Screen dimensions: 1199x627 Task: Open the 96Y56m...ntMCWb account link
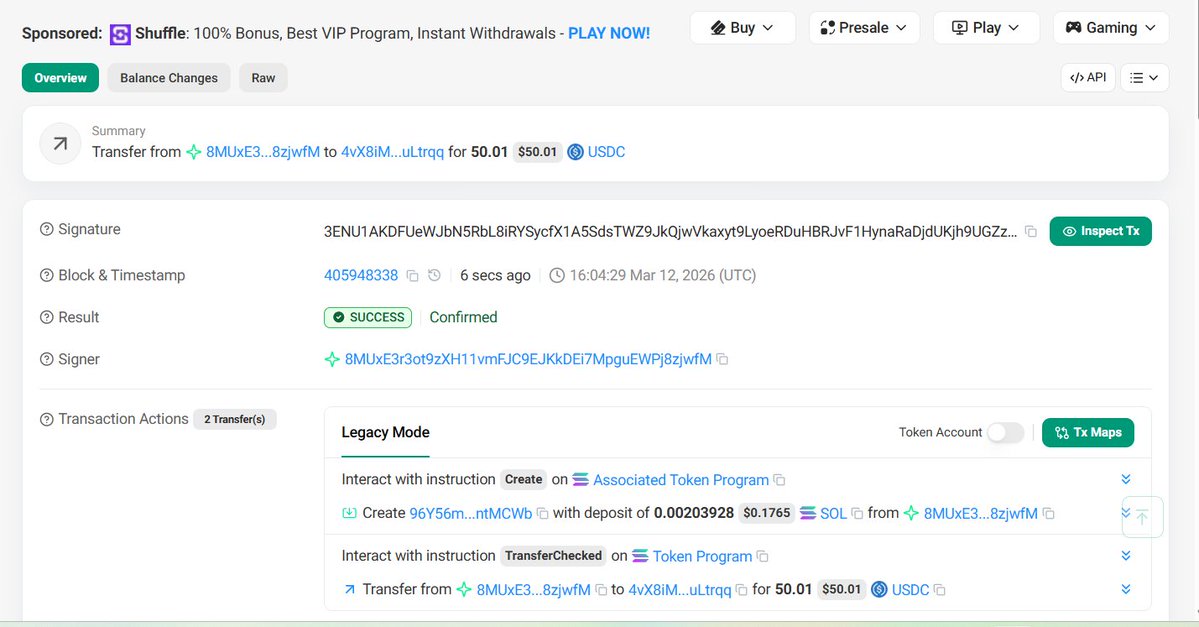click(471, 514)
